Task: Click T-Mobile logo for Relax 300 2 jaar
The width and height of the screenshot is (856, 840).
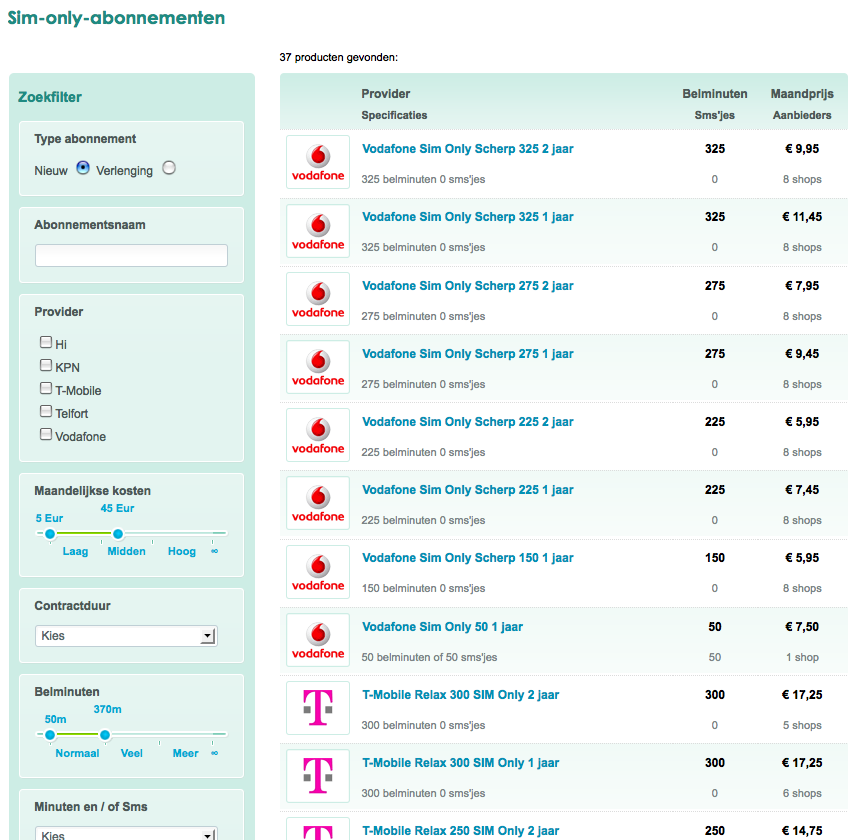Action: 318,708
